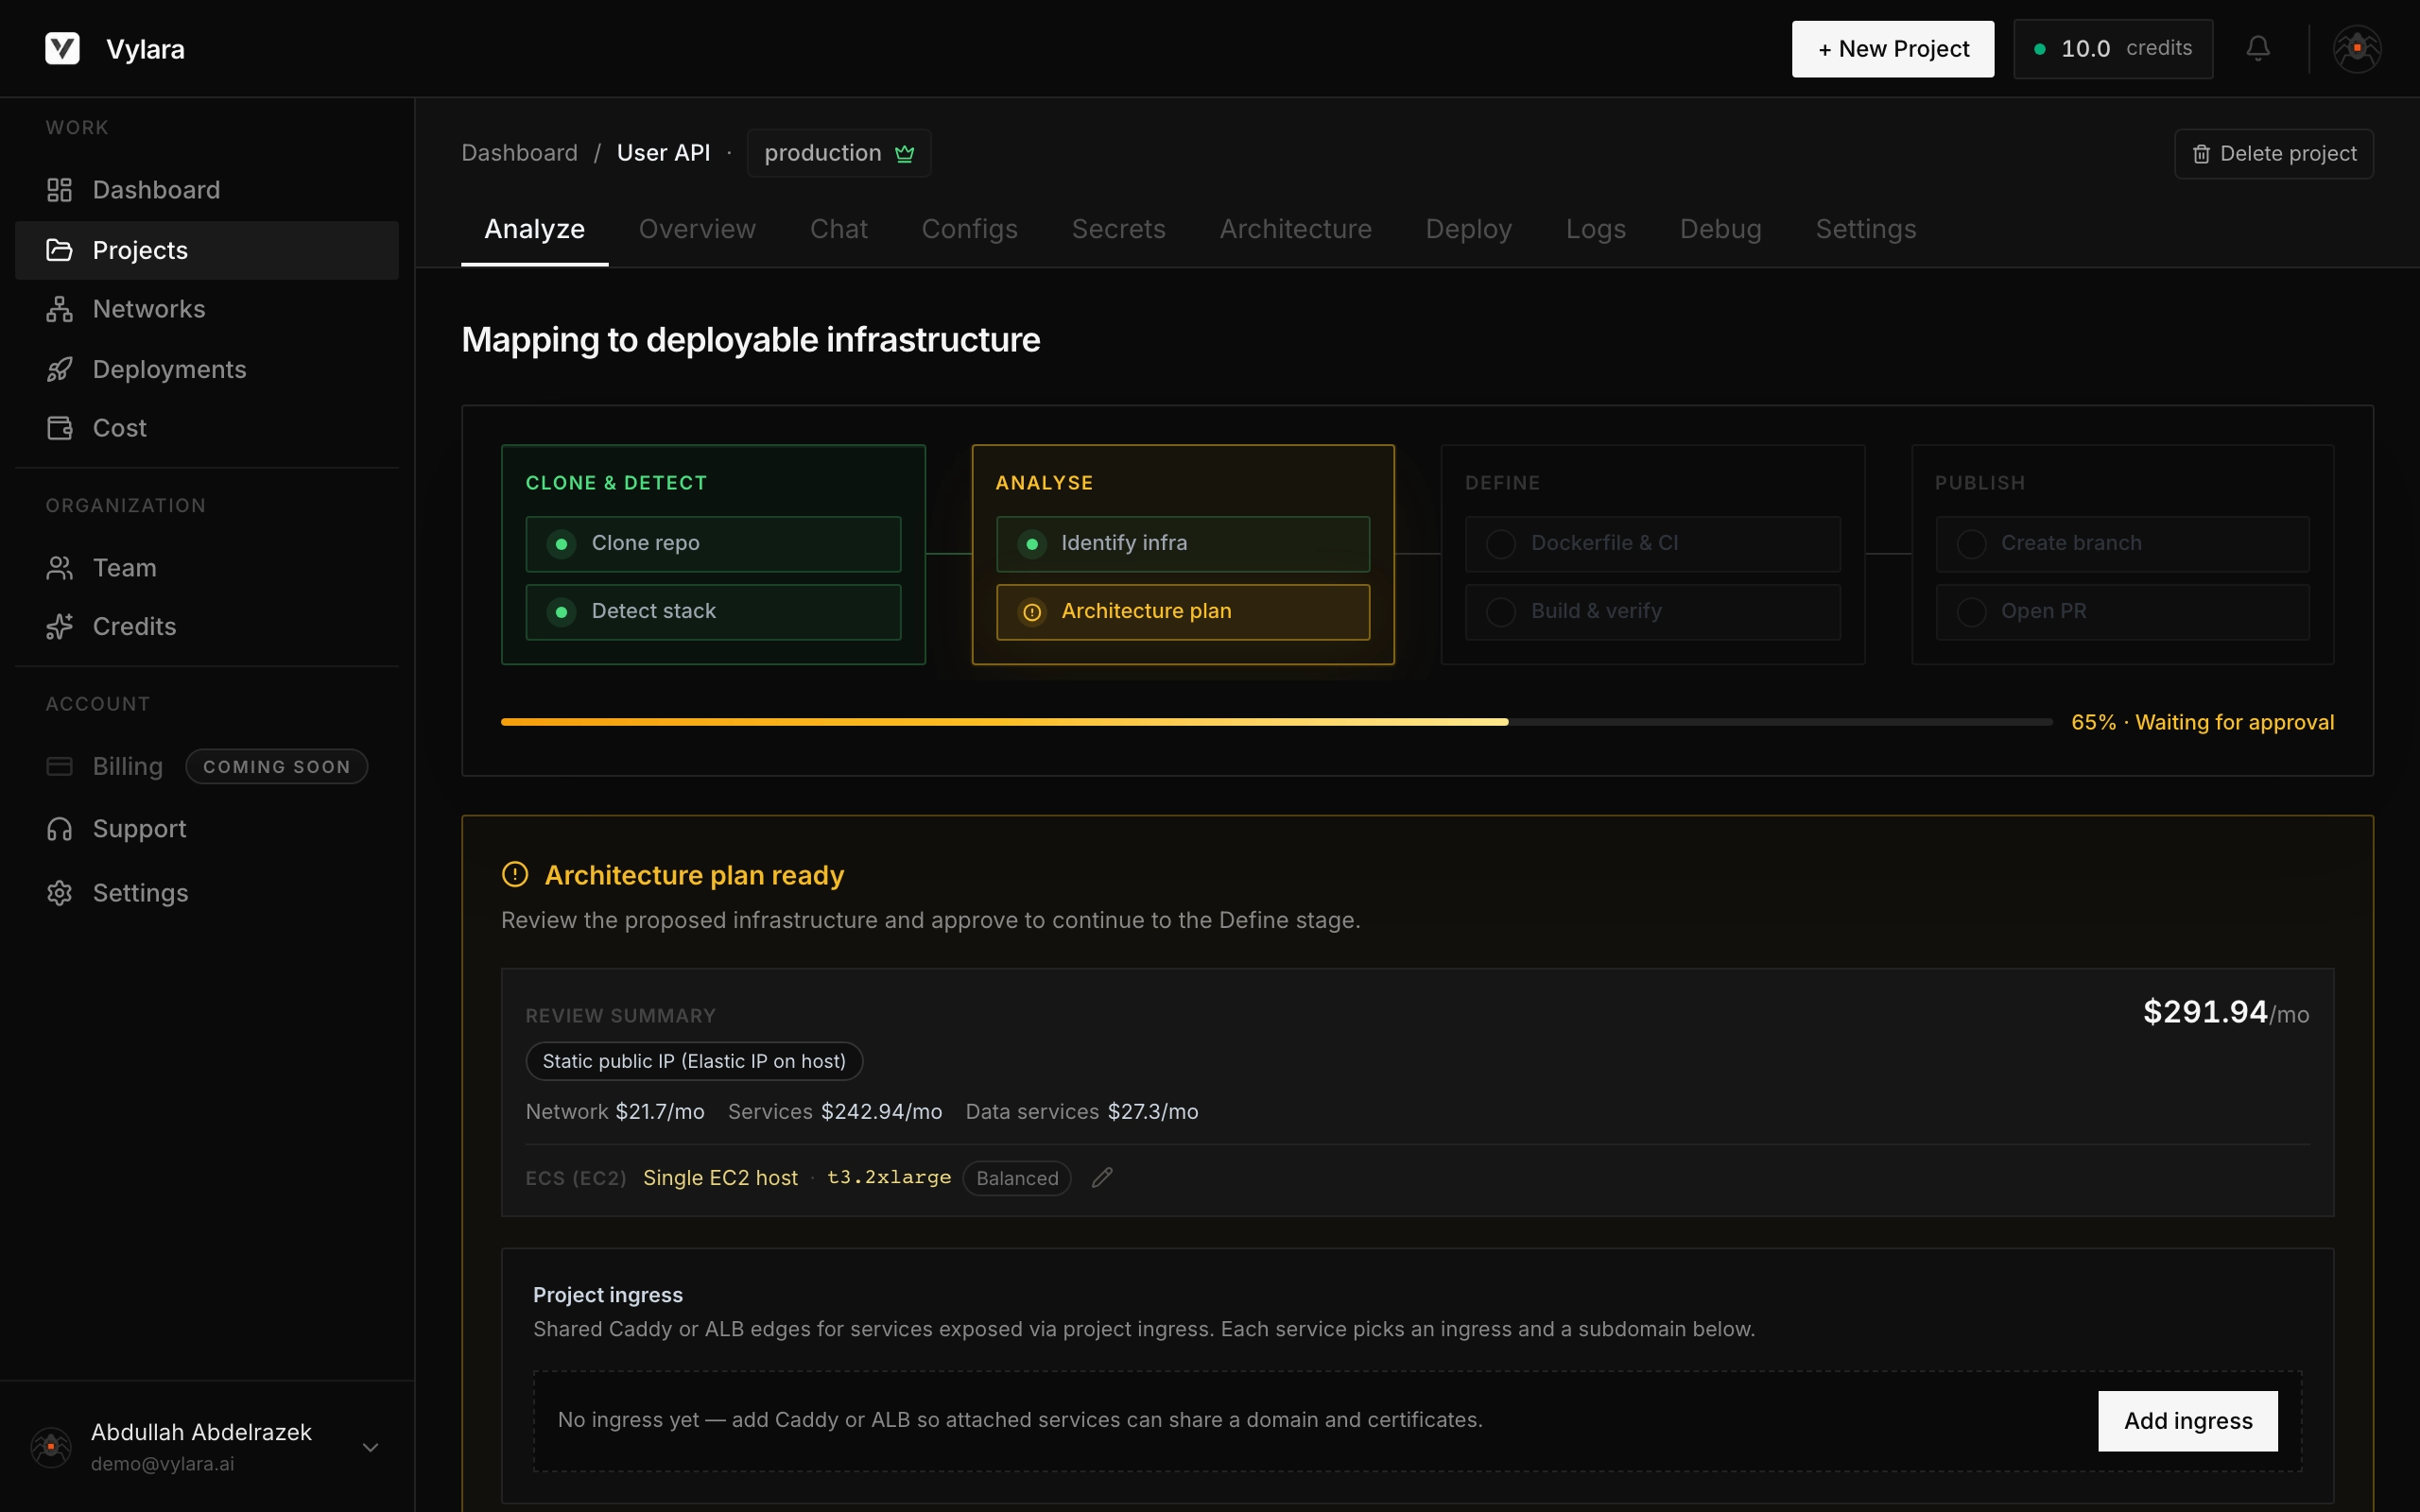Click the Billing card icon
This screenshot has height=1512, width=2420.
[59, 766]
